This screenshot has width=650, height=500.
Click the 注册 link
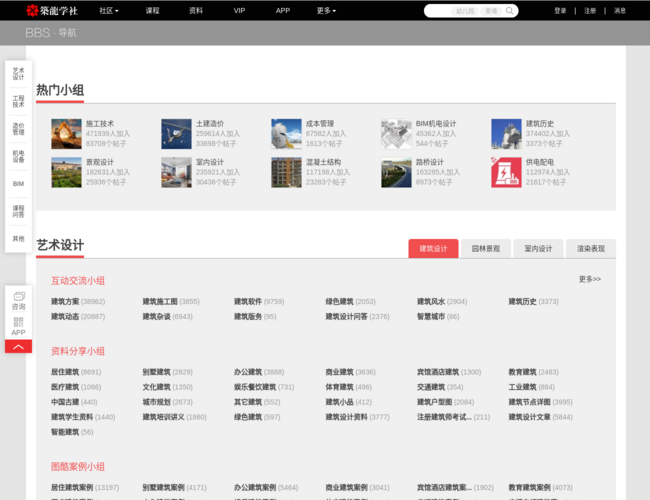pos(590,11)
